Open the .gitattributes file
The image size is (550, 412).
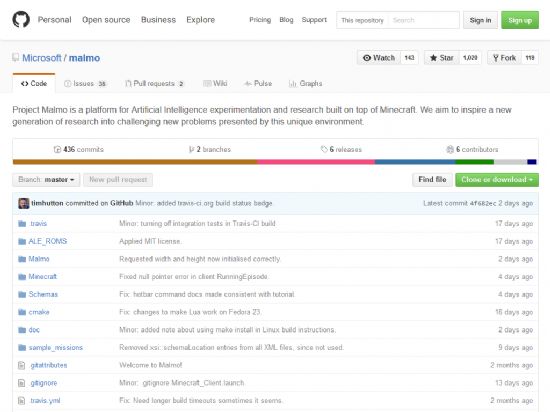click(48, 365)
